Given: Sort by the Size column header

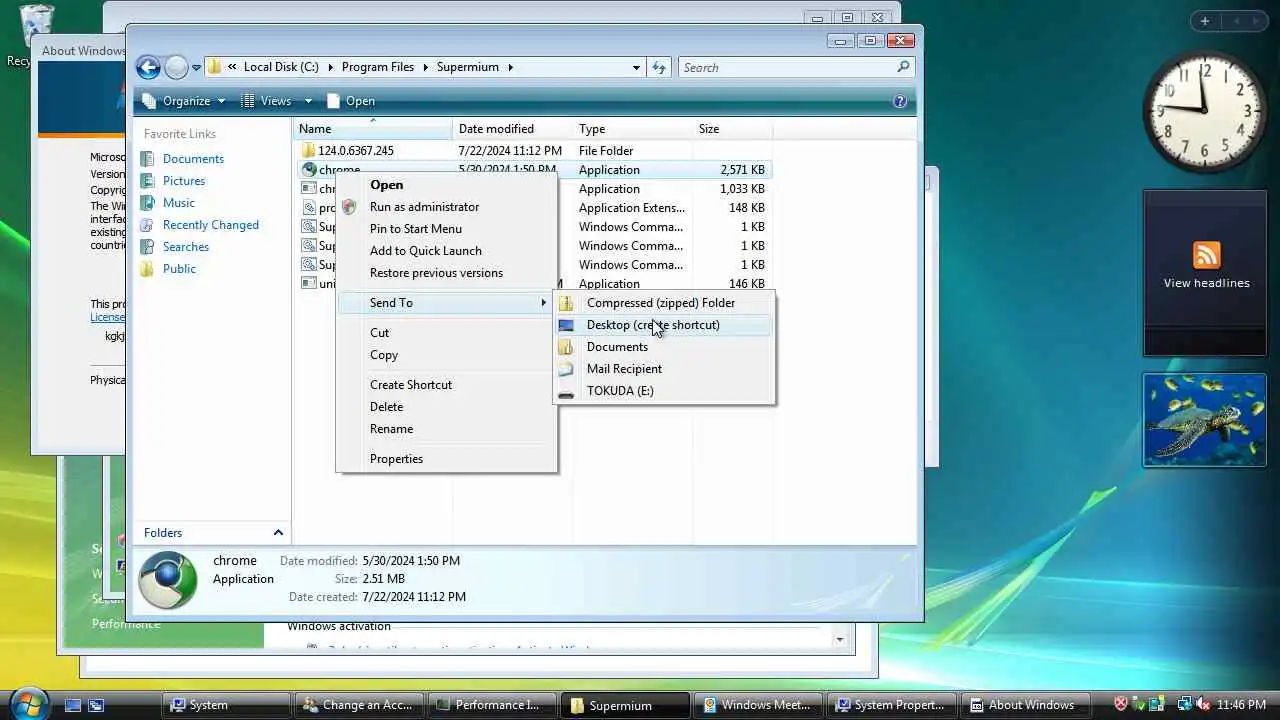Looking at the screenshot, I should [x=733, y=129].
